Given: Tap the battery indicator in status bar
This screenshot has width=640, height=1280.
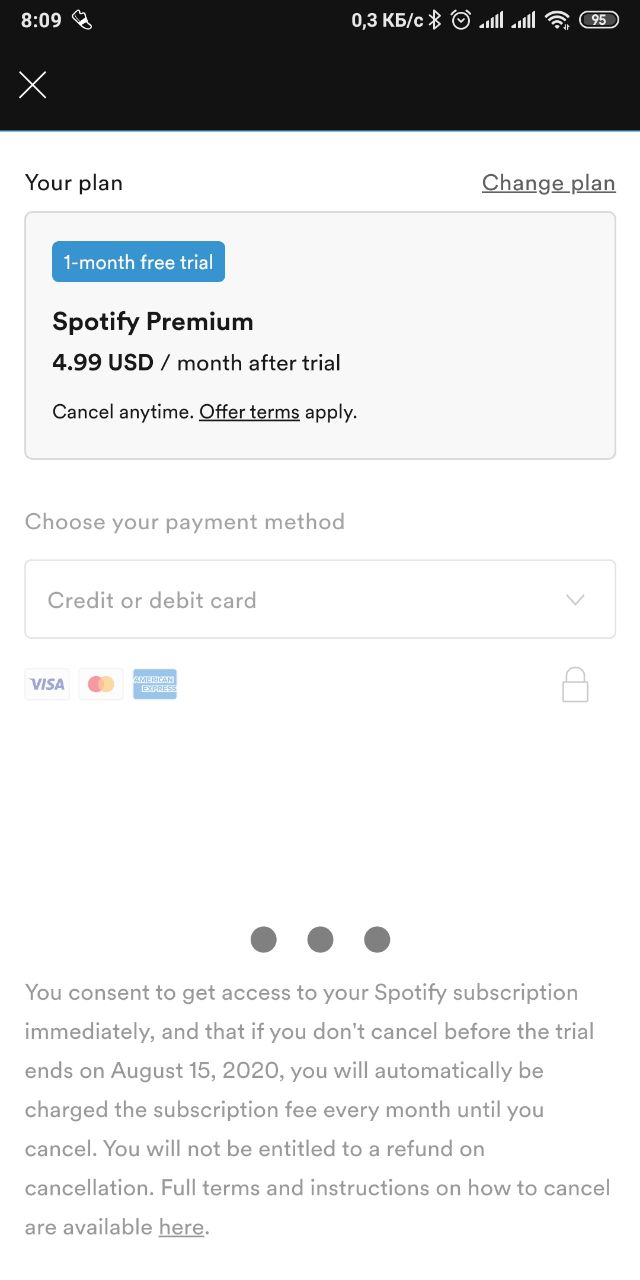Looking at the screenshot, I should pyautogui.click(x=599, y=20).
